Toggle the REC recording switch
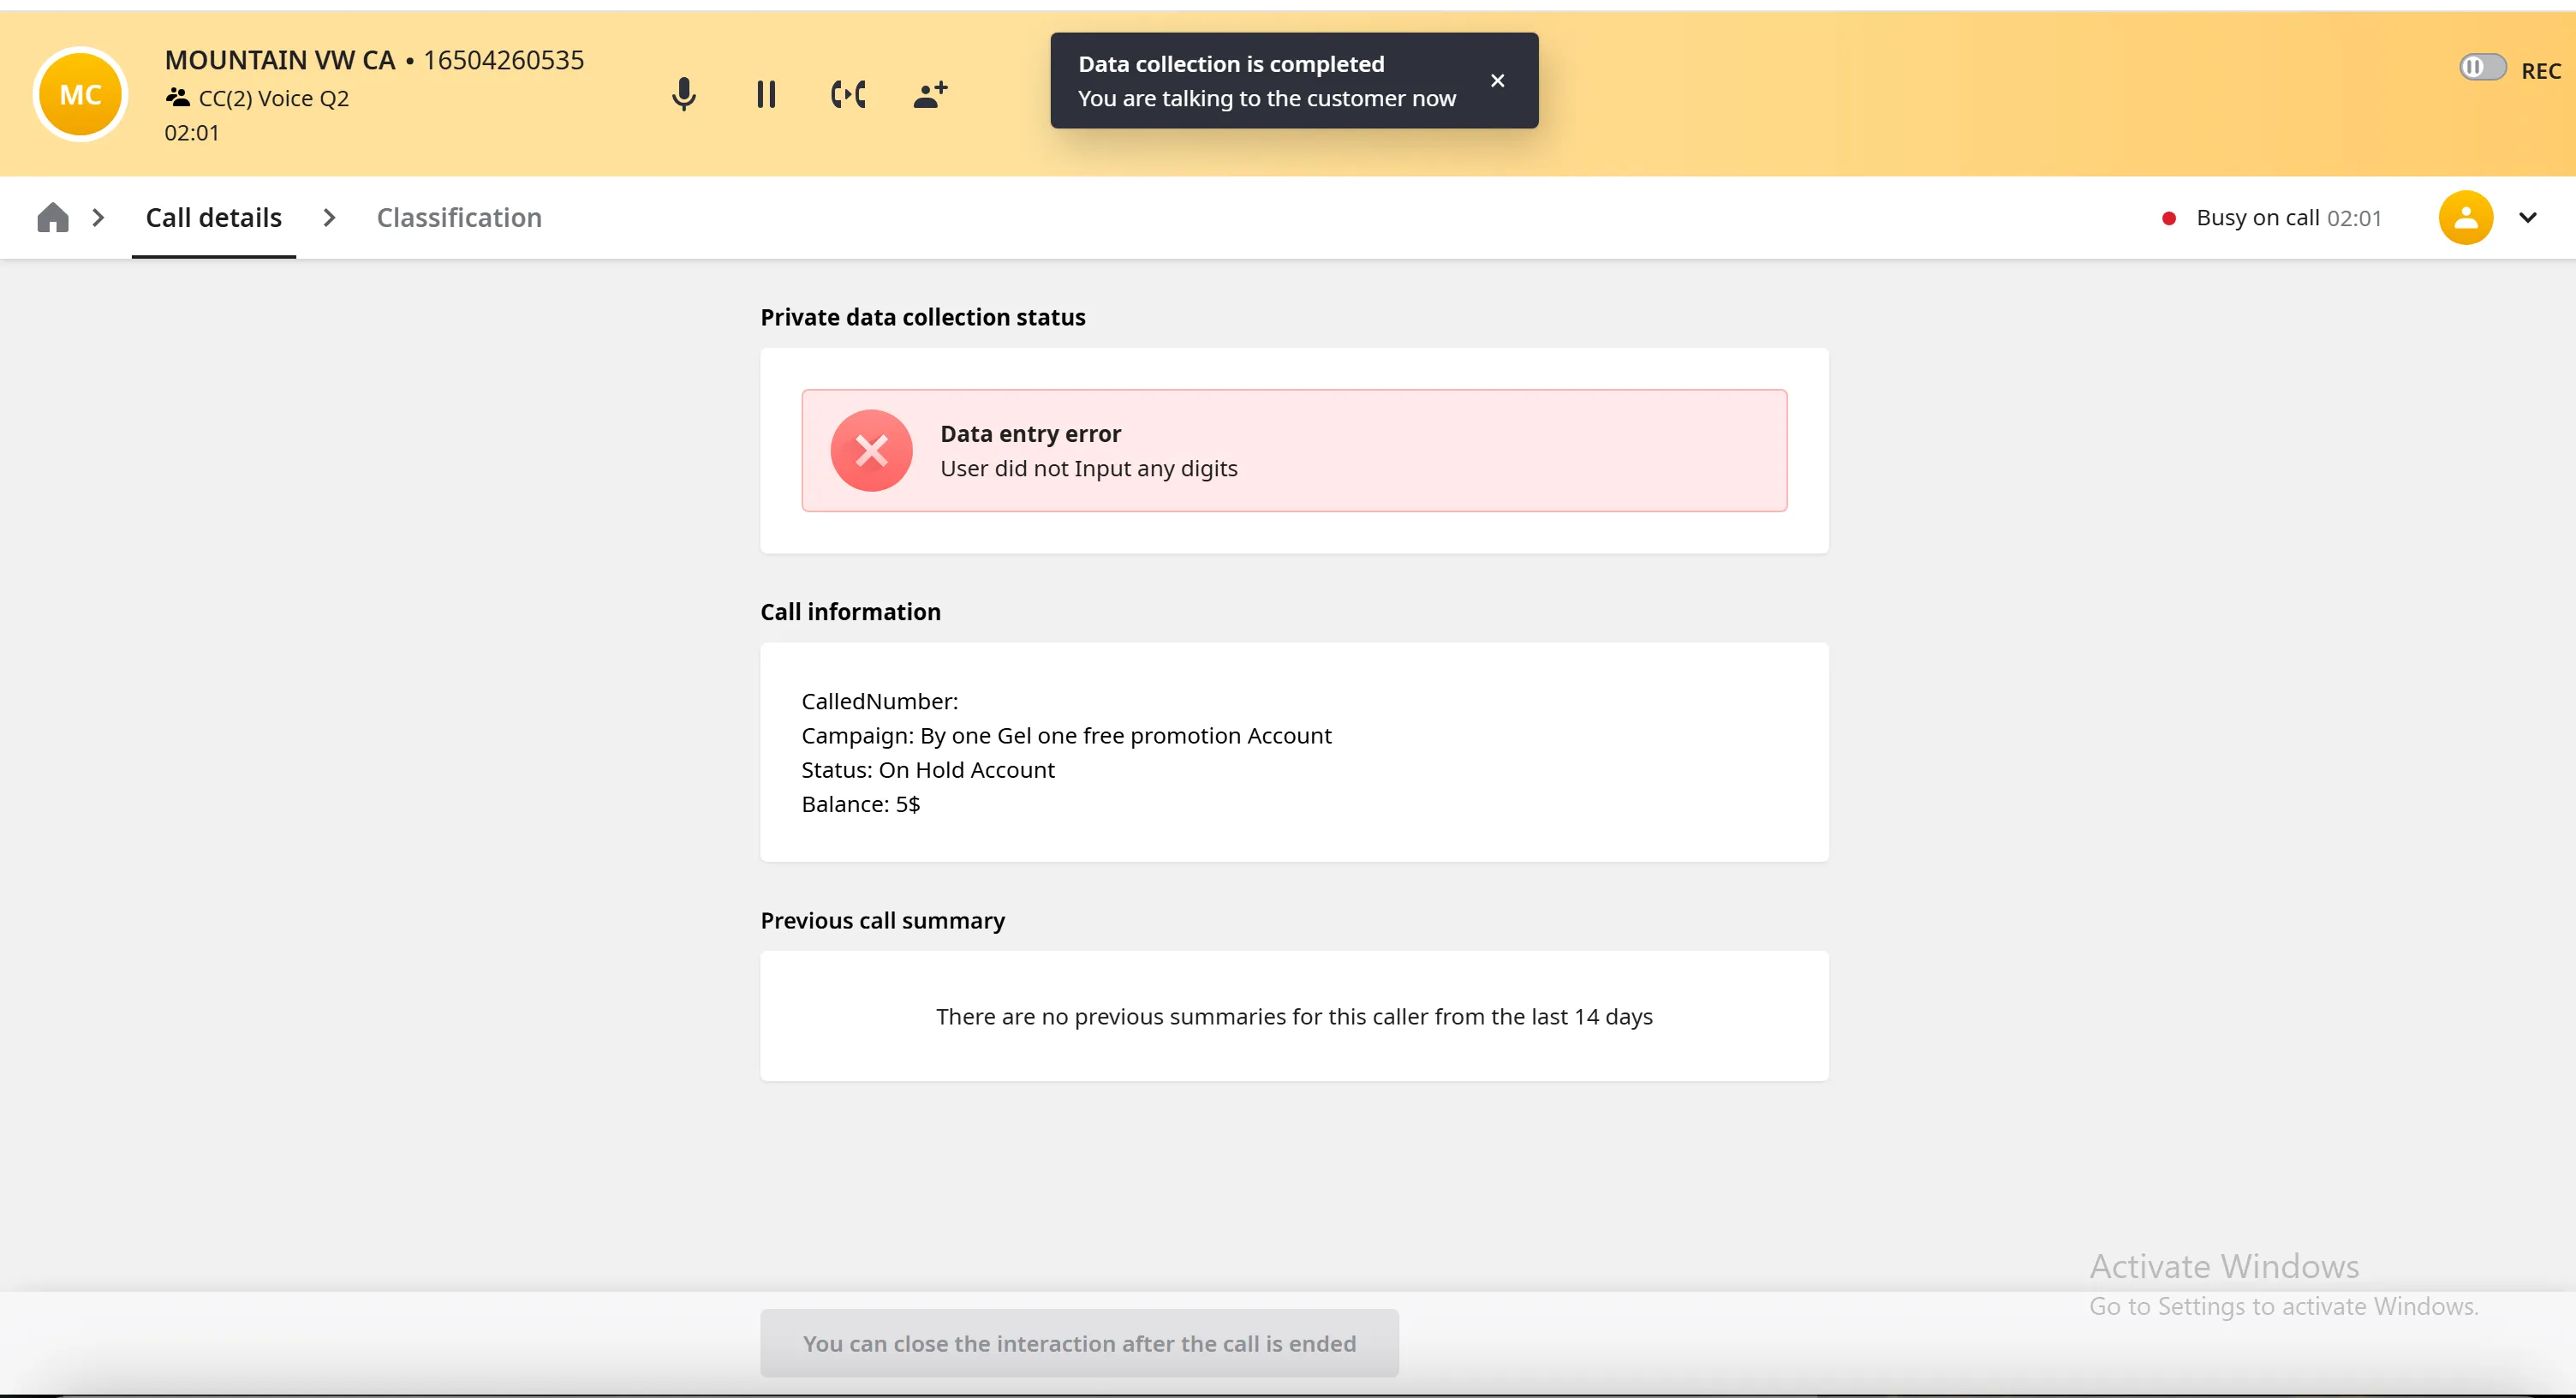Viewport: 2576px width, 1398px height. (x=2482, y=68)
